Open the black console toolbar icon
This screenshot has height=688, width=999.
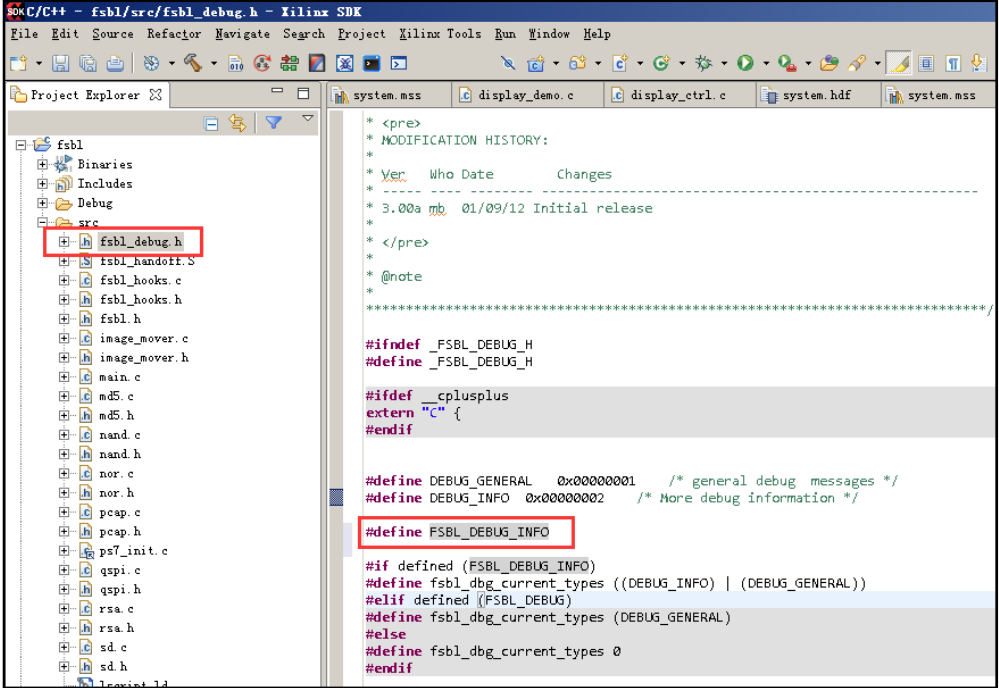[x=371, y=63]
